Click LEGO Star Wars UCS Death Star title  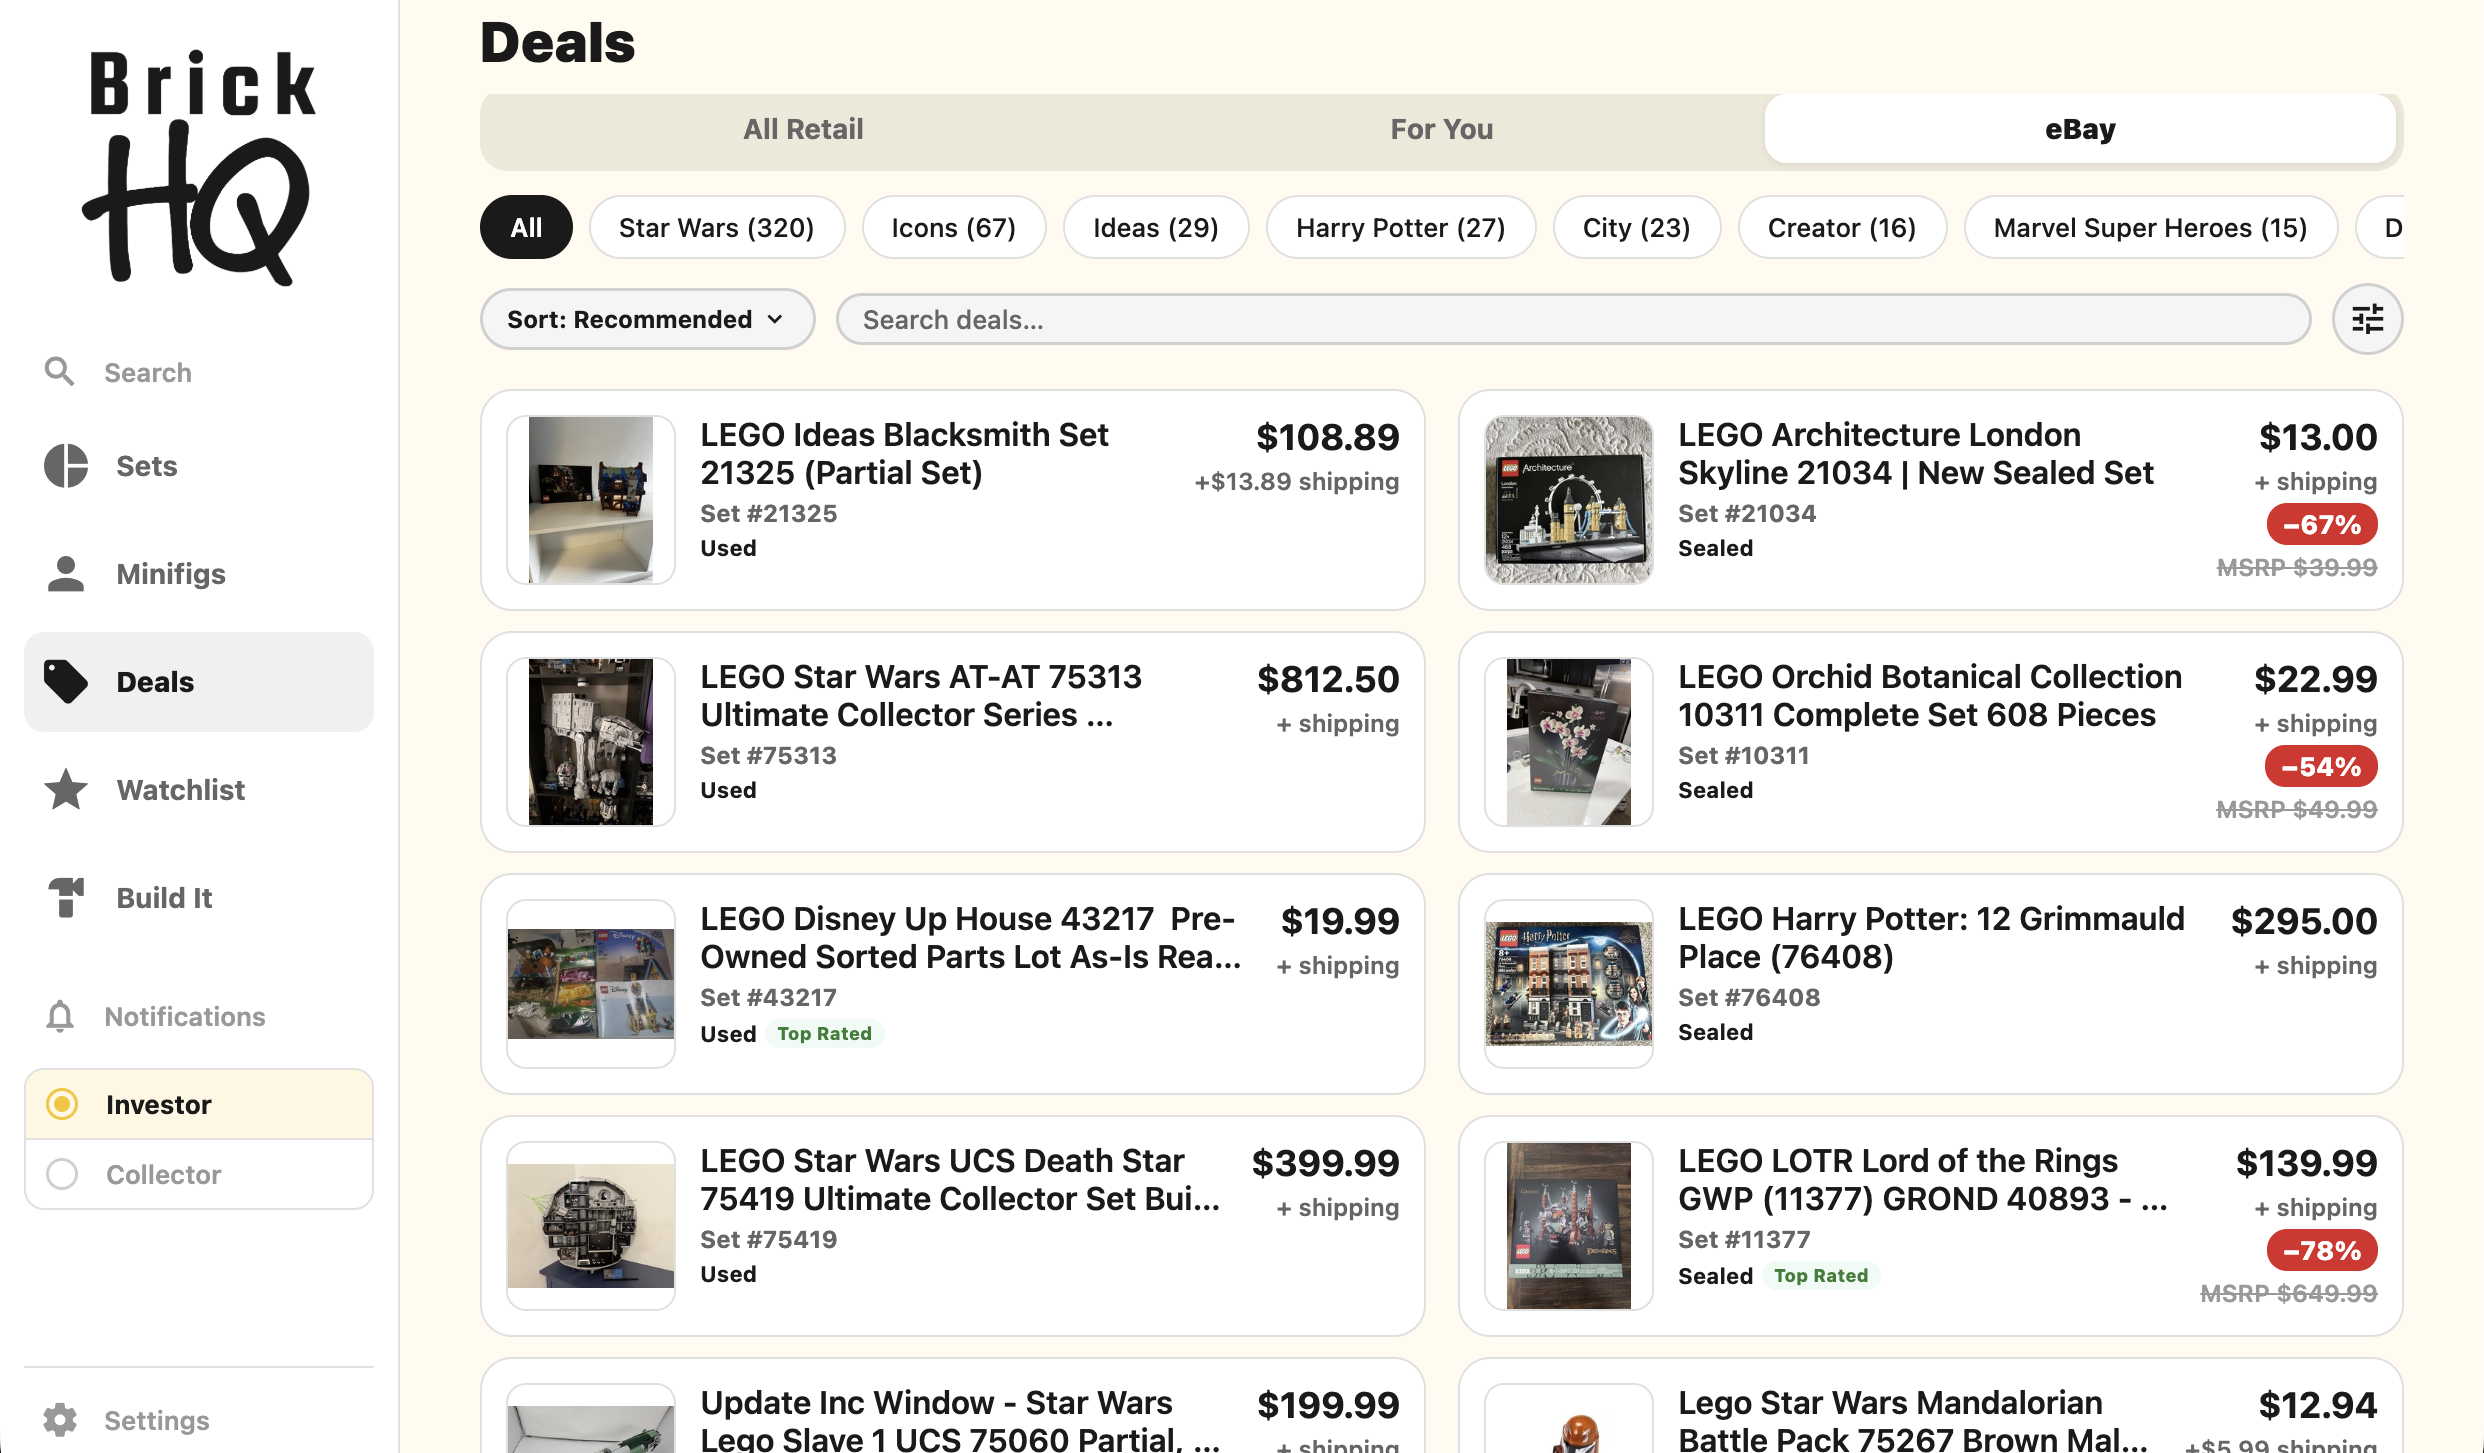[x=961, y=1180]
